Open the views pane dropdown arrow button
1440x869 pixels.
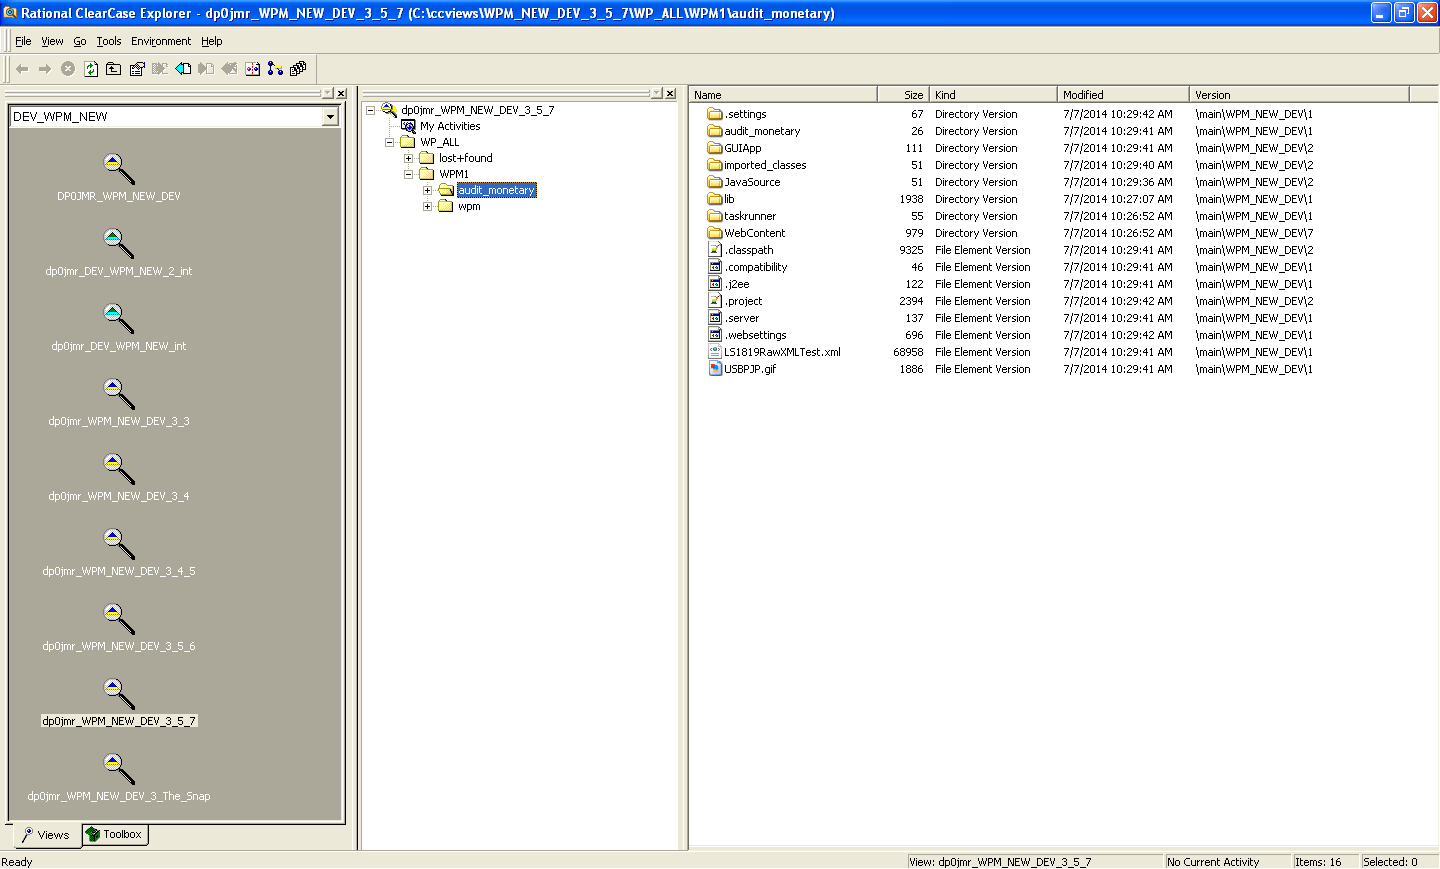(327, 93)
